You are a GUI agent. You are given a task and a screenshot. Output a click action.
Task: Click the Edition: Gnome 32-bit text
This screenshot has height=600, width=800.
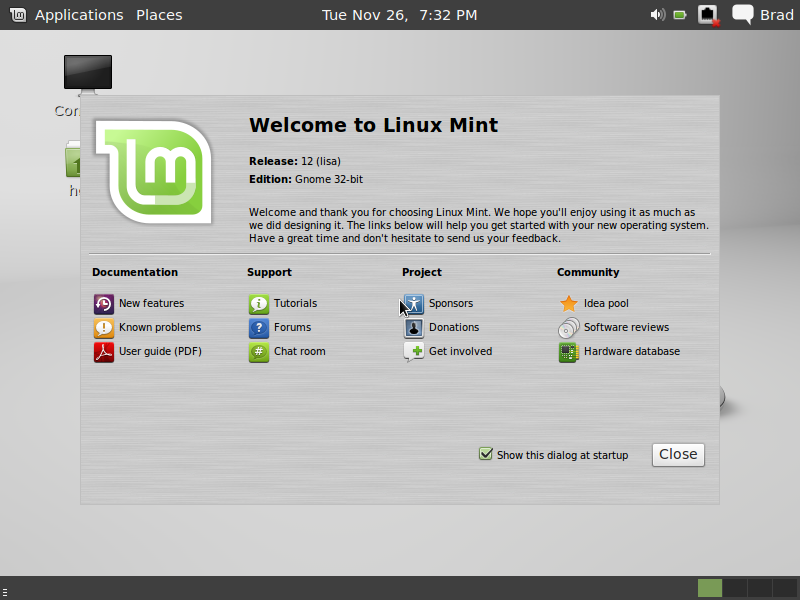306,179
